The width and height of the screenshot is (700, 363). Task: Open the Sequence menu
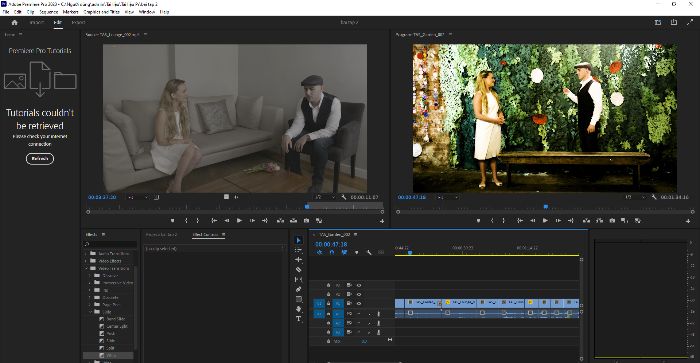click(49, 12)
